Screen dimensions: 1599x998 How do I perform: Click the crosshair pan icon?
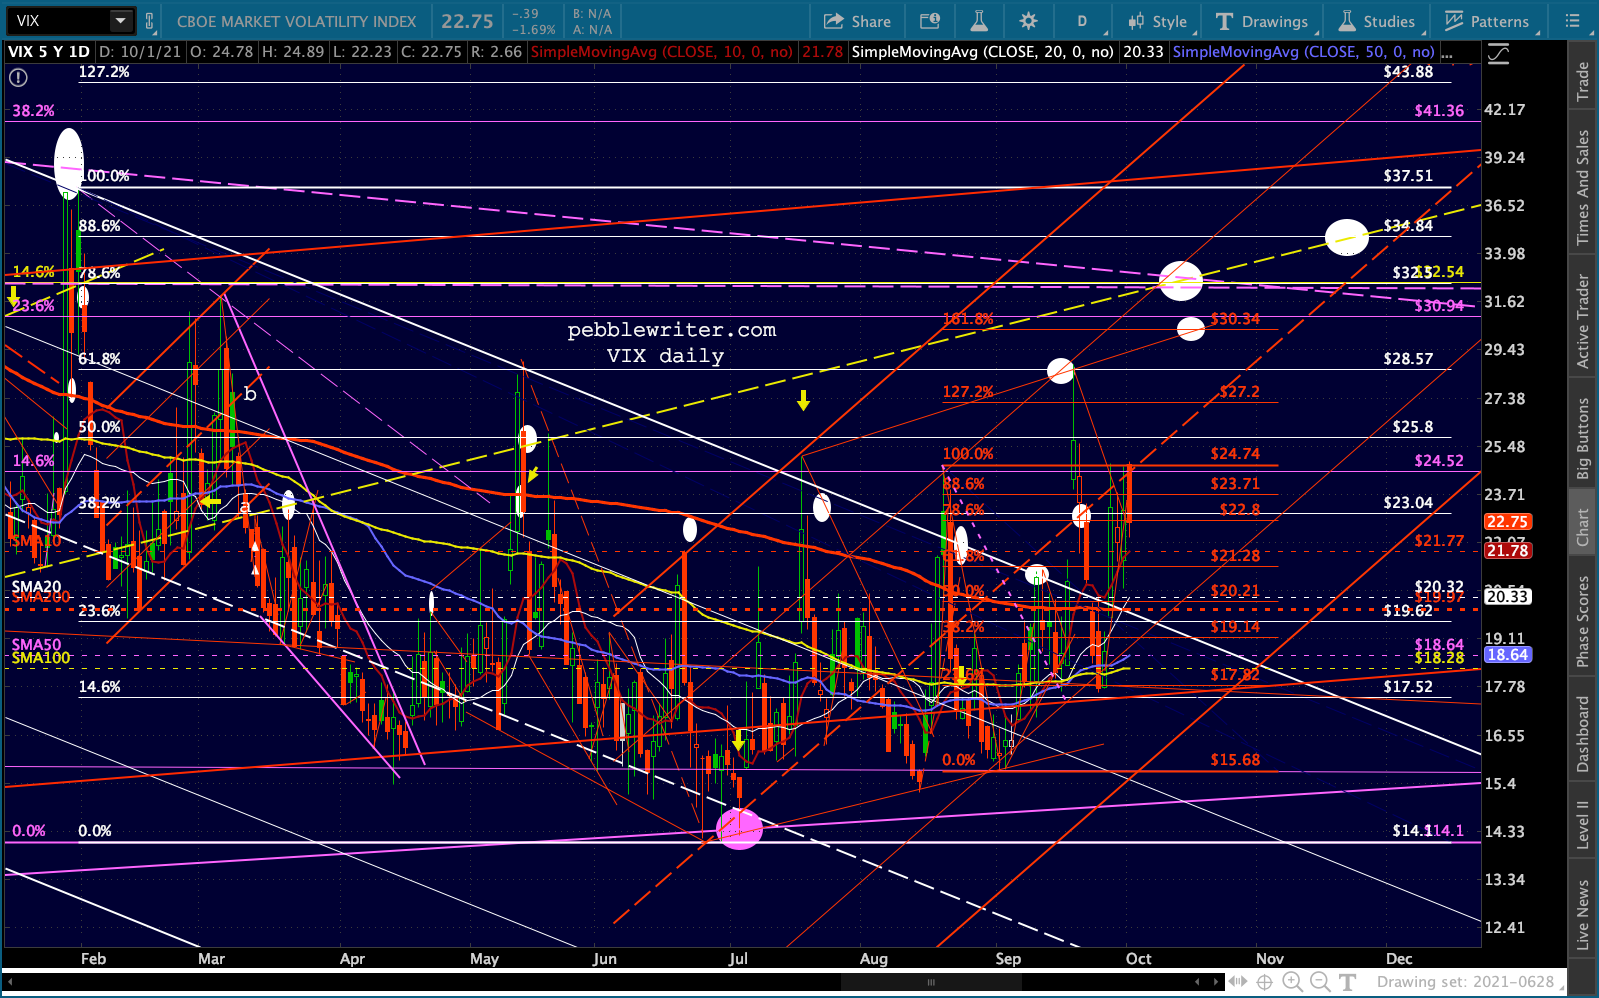pyautogui.click(x=1264, y=982)
